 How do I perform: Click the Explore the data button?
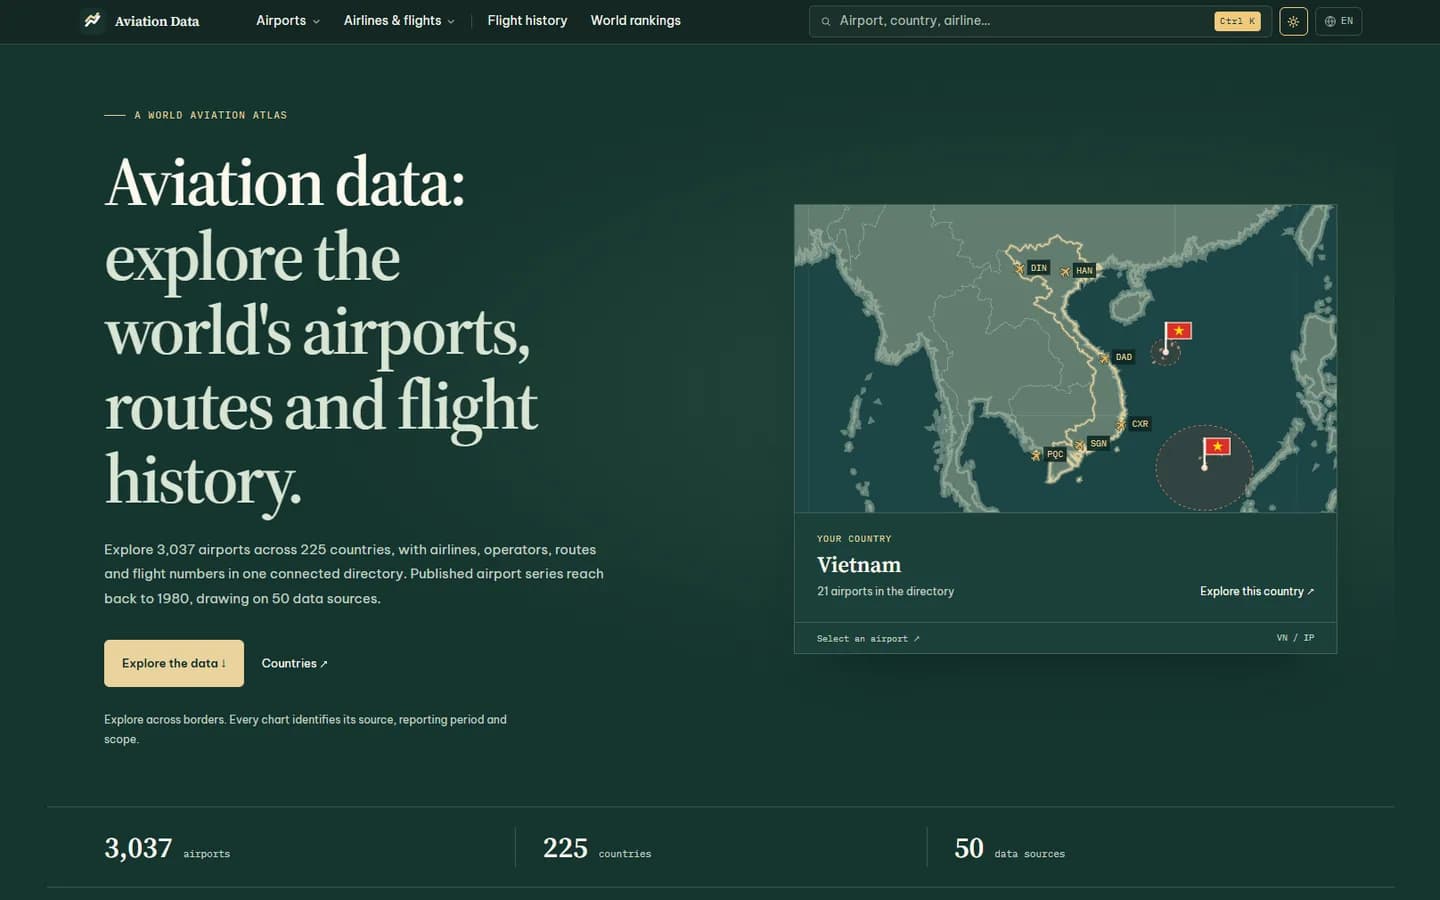(174, 663)
